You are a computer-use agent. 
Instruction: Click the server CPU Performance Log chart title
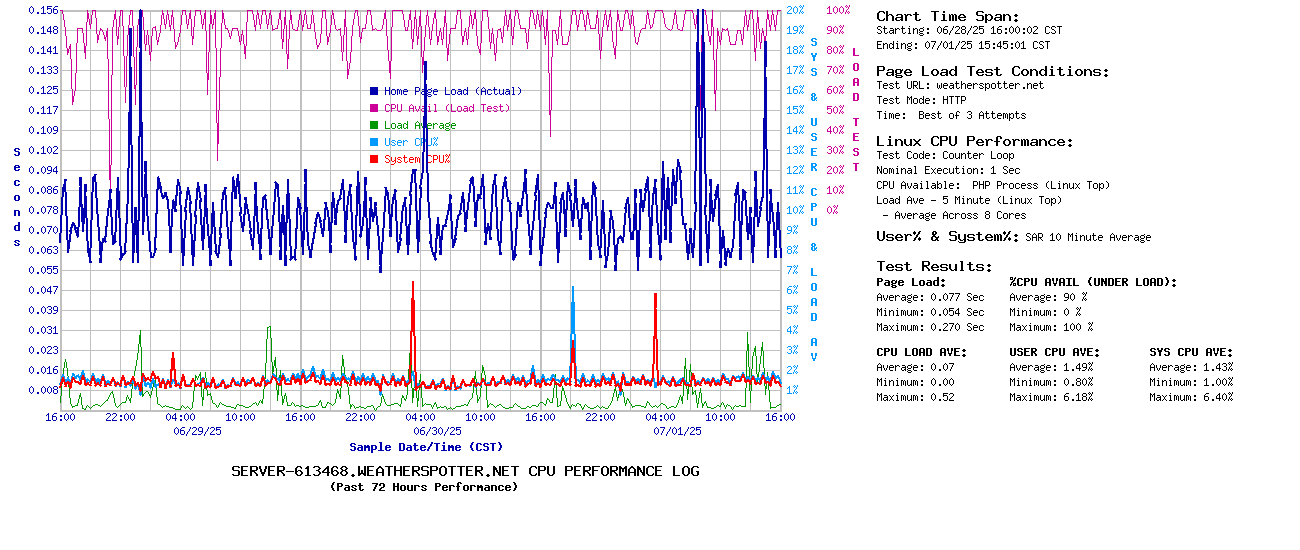click(465, 471)
